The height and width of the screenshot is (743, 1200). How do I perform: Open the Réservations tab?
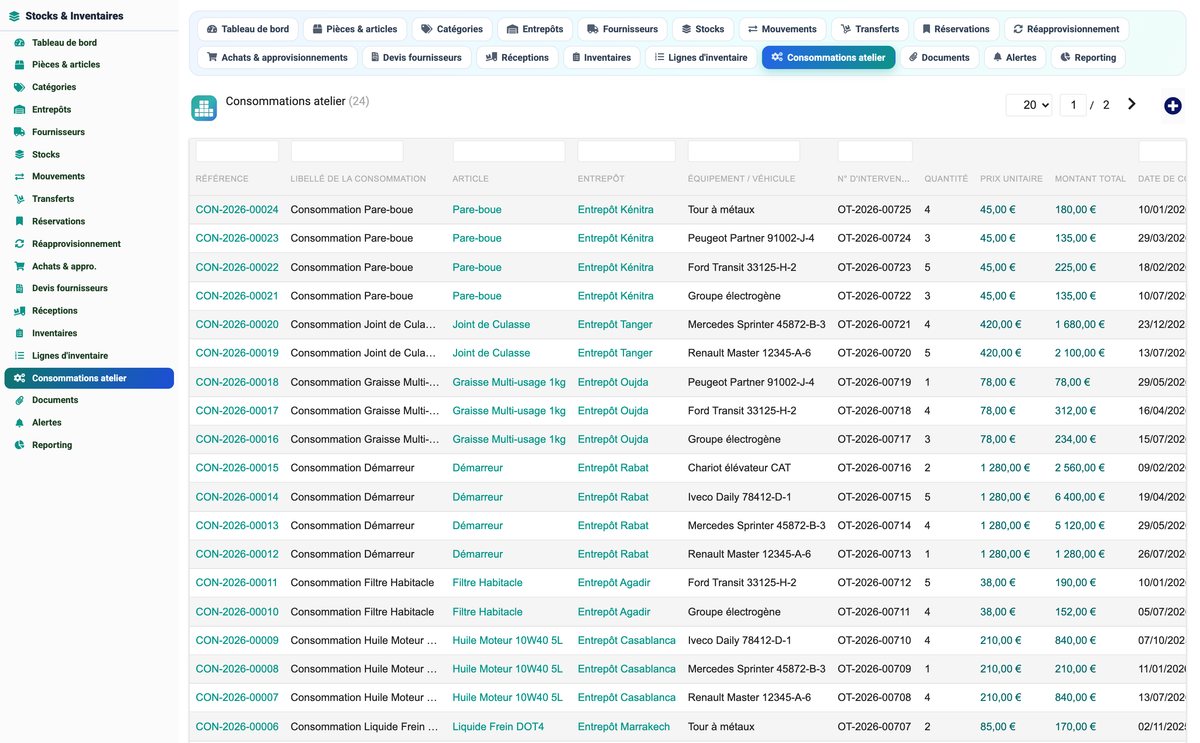click(956, 29)
